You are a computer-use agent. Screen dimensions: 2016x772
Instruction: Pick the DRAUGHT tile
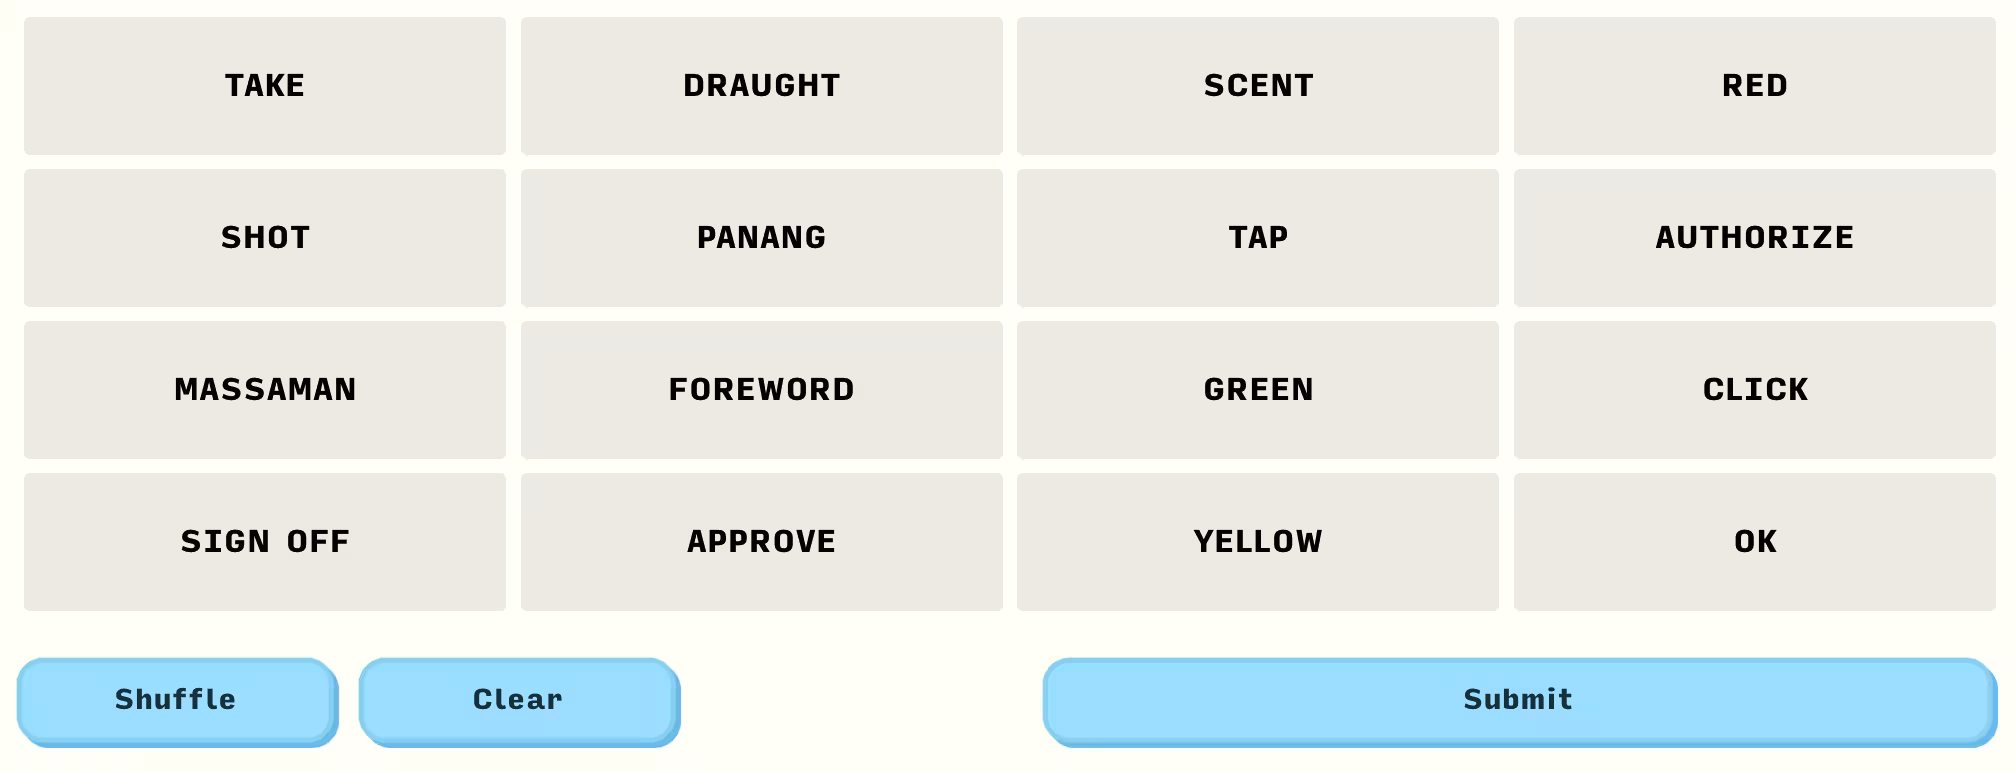761,86
